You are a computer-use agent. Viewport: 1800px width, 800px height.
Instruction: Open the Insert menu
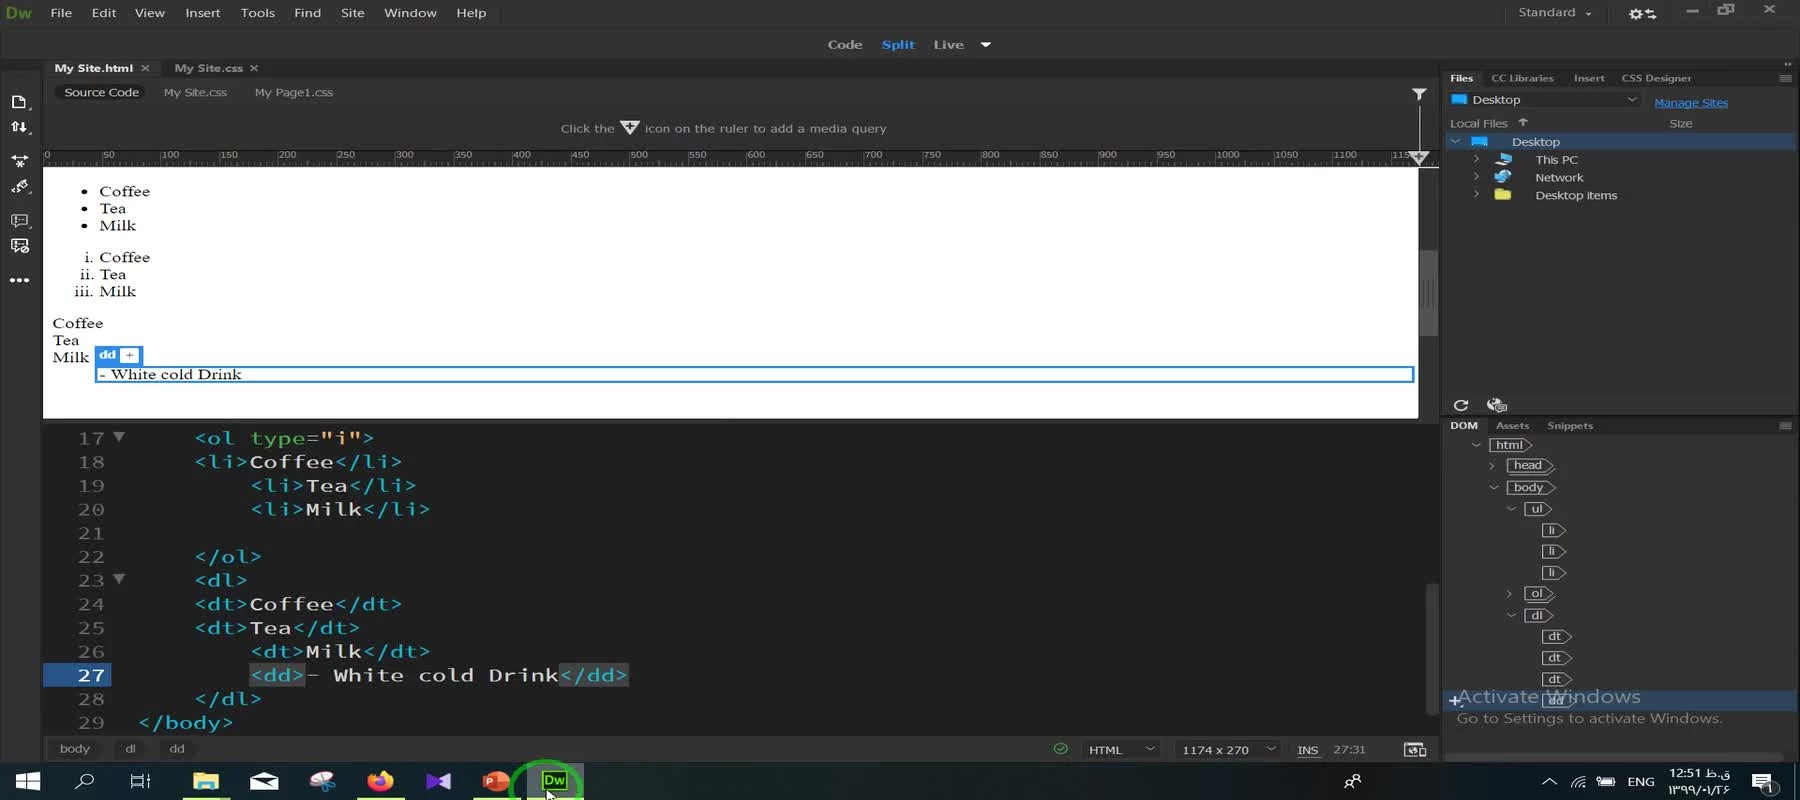pos(202,13)
